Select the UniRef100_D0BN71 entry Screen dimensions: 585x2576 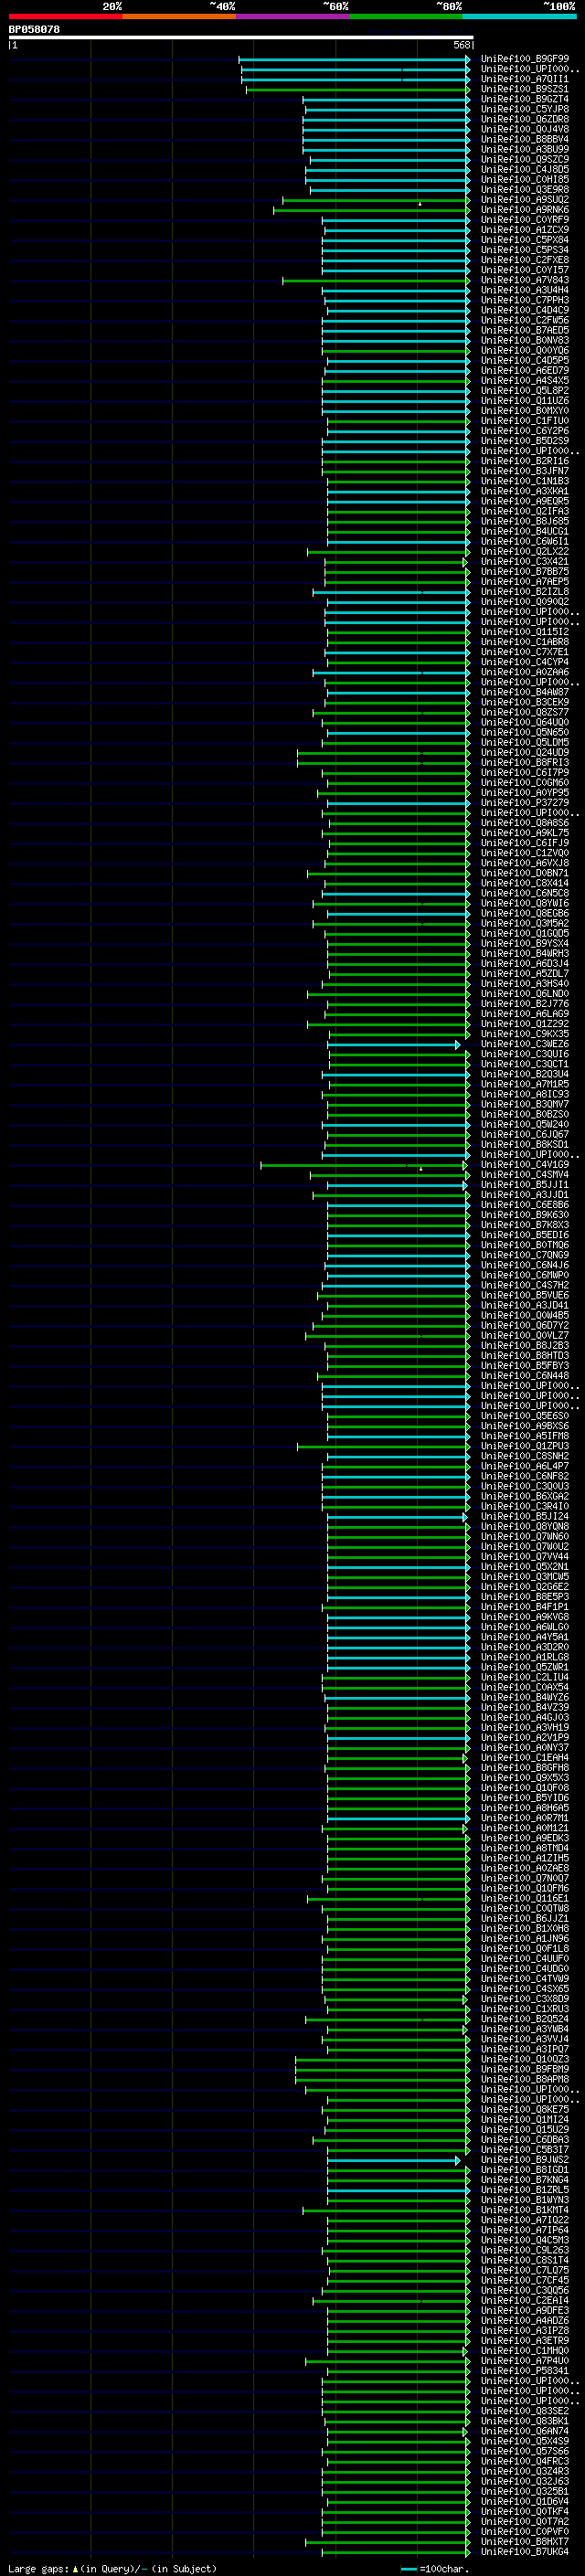click(525, 873)
